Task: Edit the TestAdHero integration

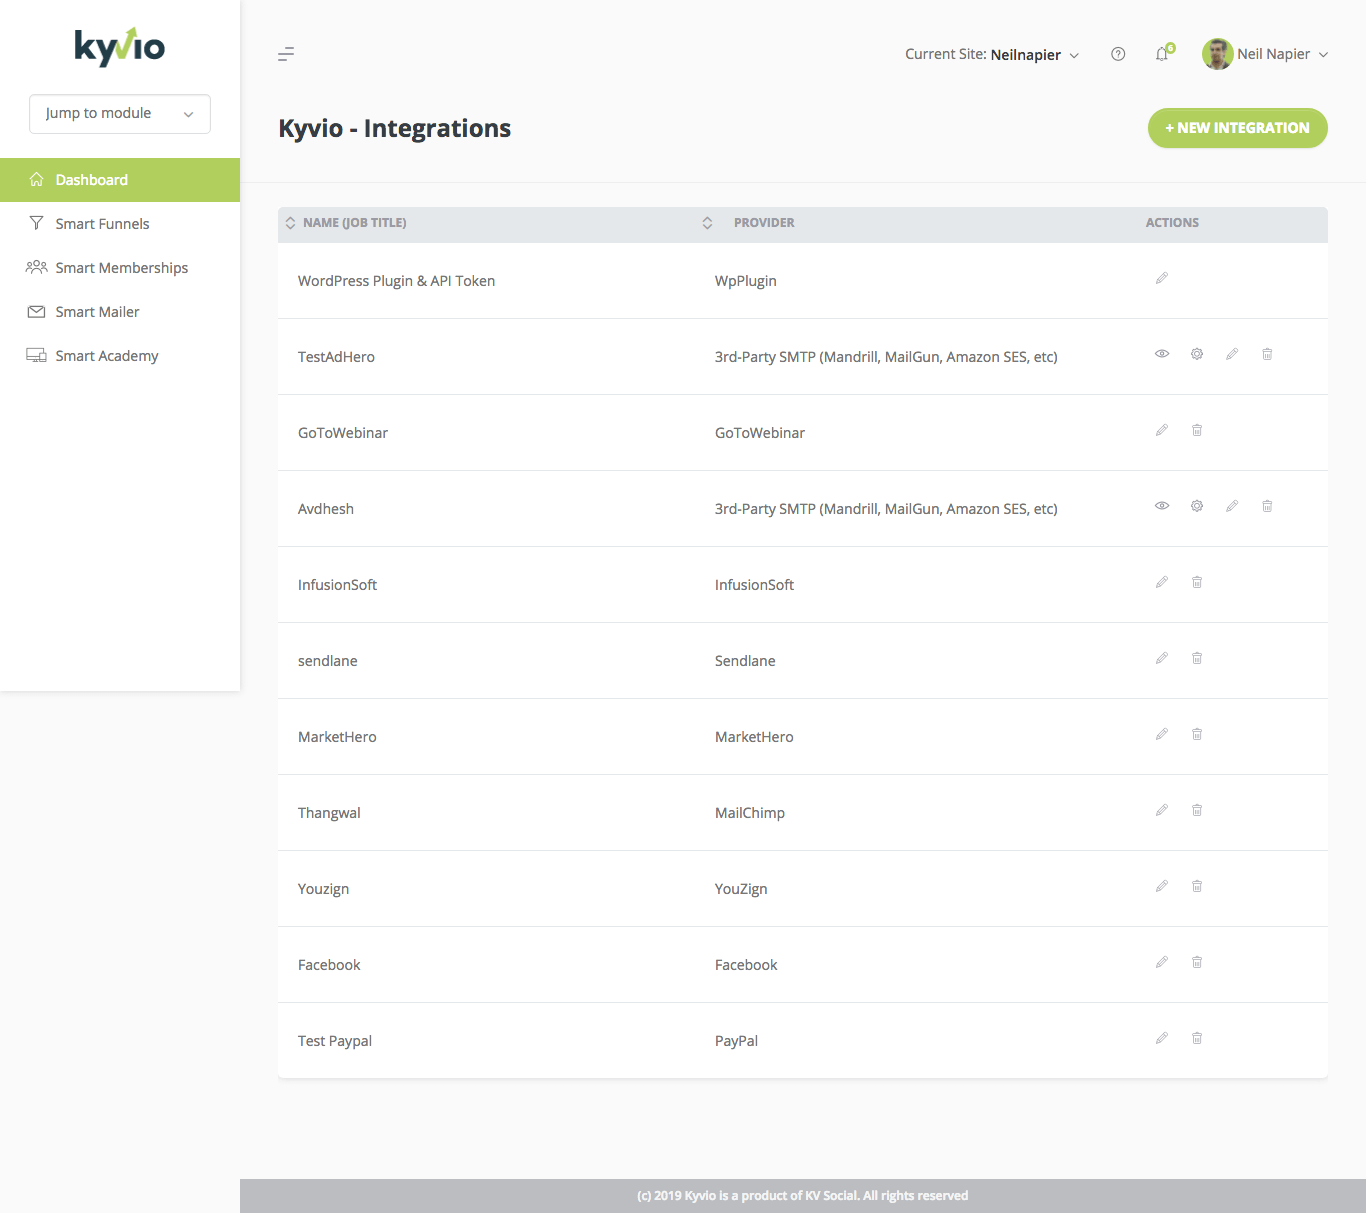Action: pos(1232,354)
